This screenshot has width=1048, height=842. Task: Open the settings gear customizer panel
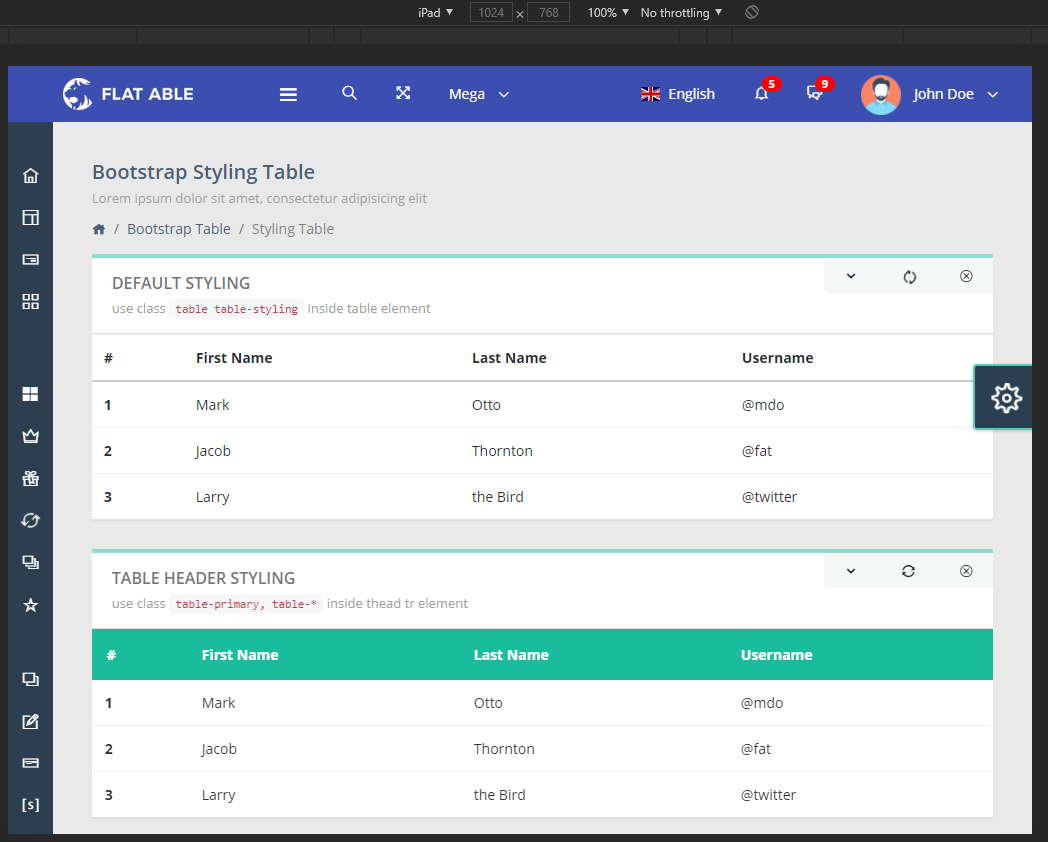click(x=1005, y=397)
